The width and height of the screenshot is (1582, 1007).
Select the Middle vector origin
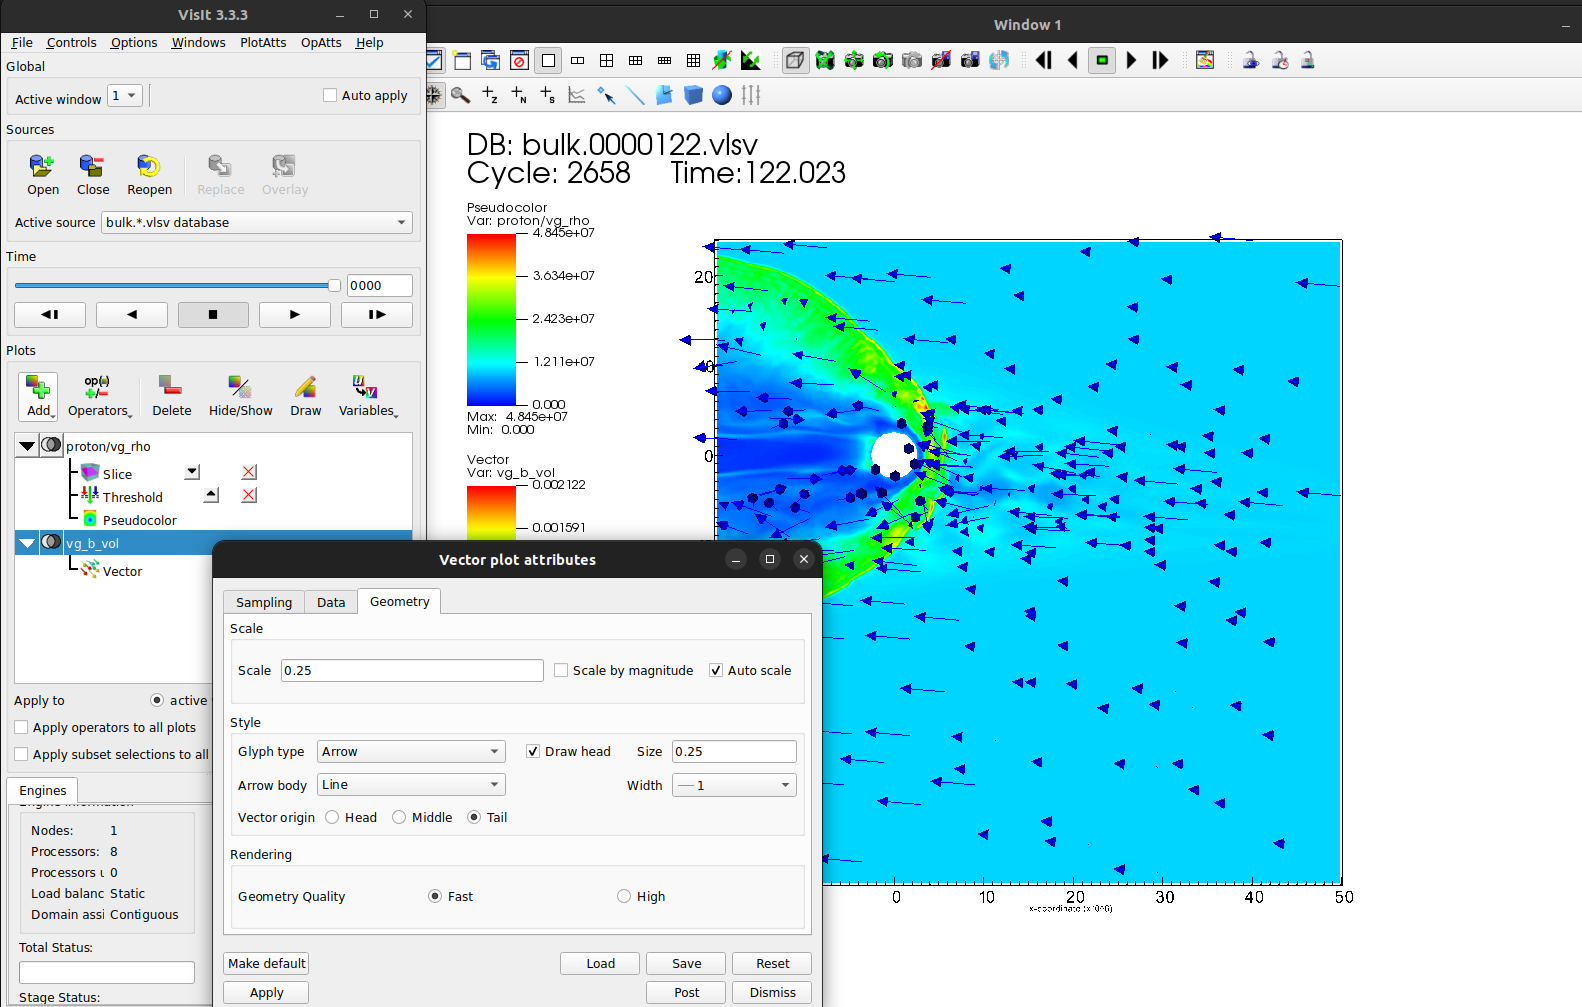point(400,818)
